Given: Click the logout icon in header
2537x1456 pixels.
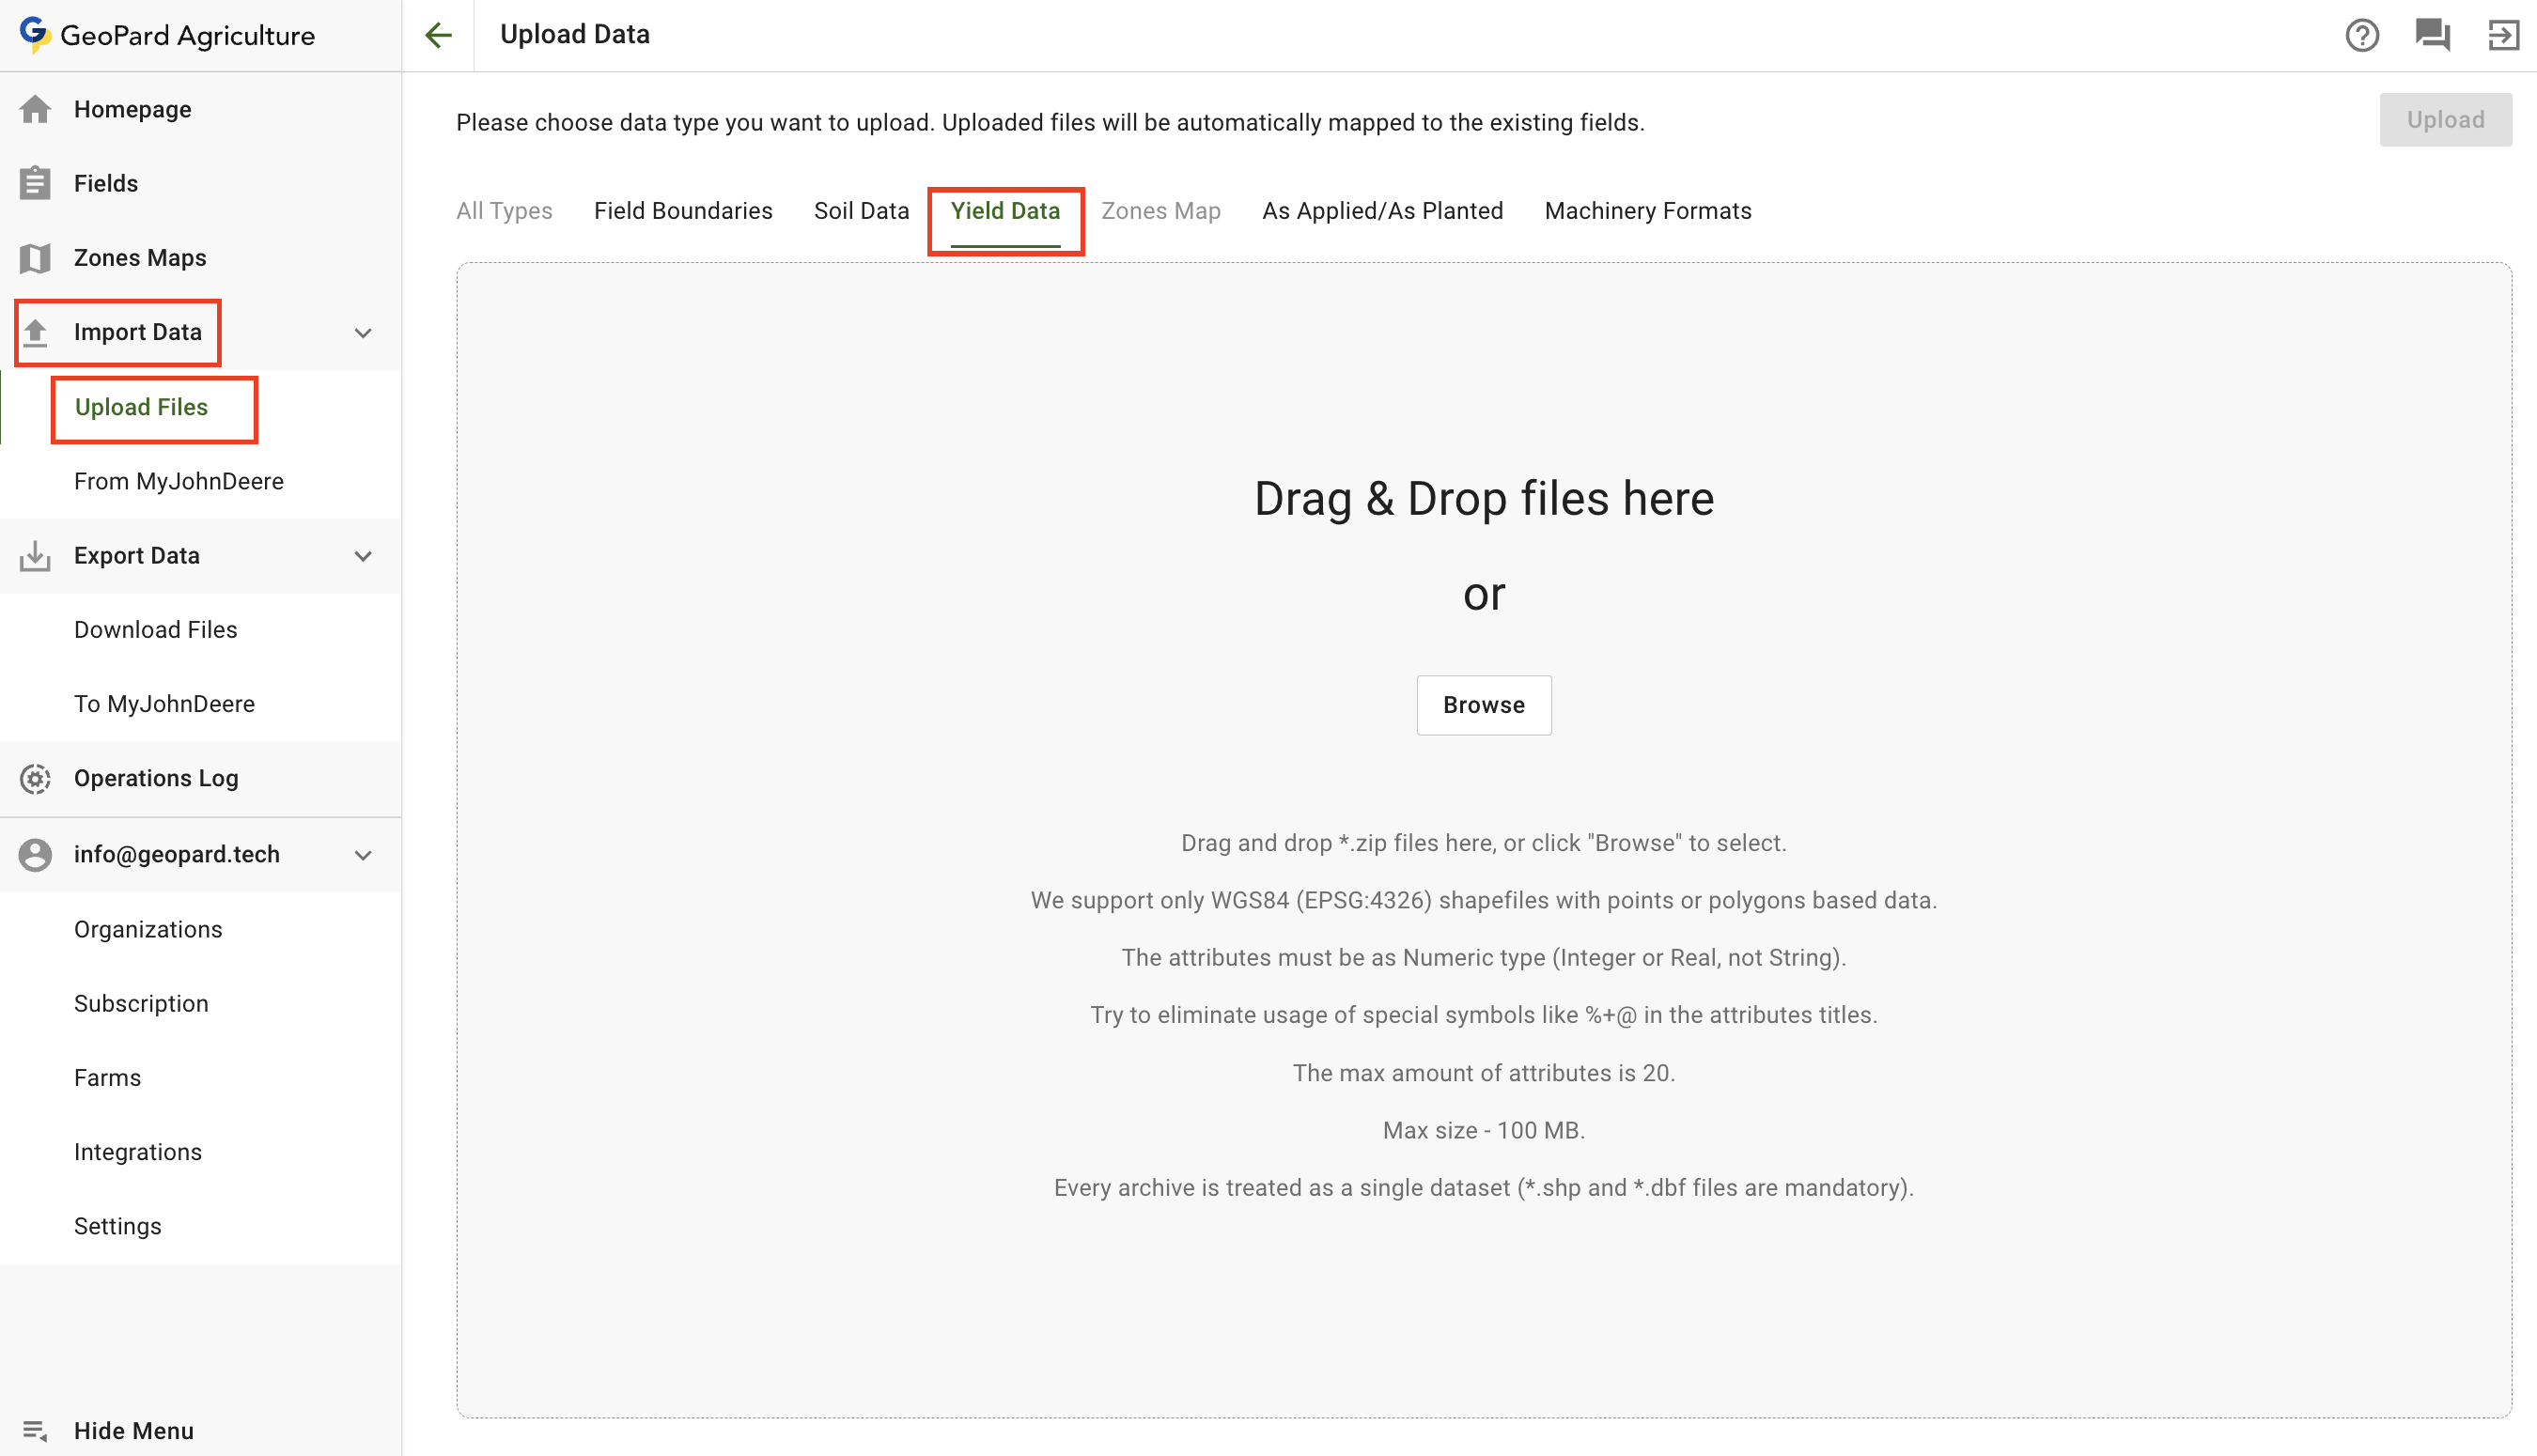Looking at the screenshot, I should (2502, 35).
